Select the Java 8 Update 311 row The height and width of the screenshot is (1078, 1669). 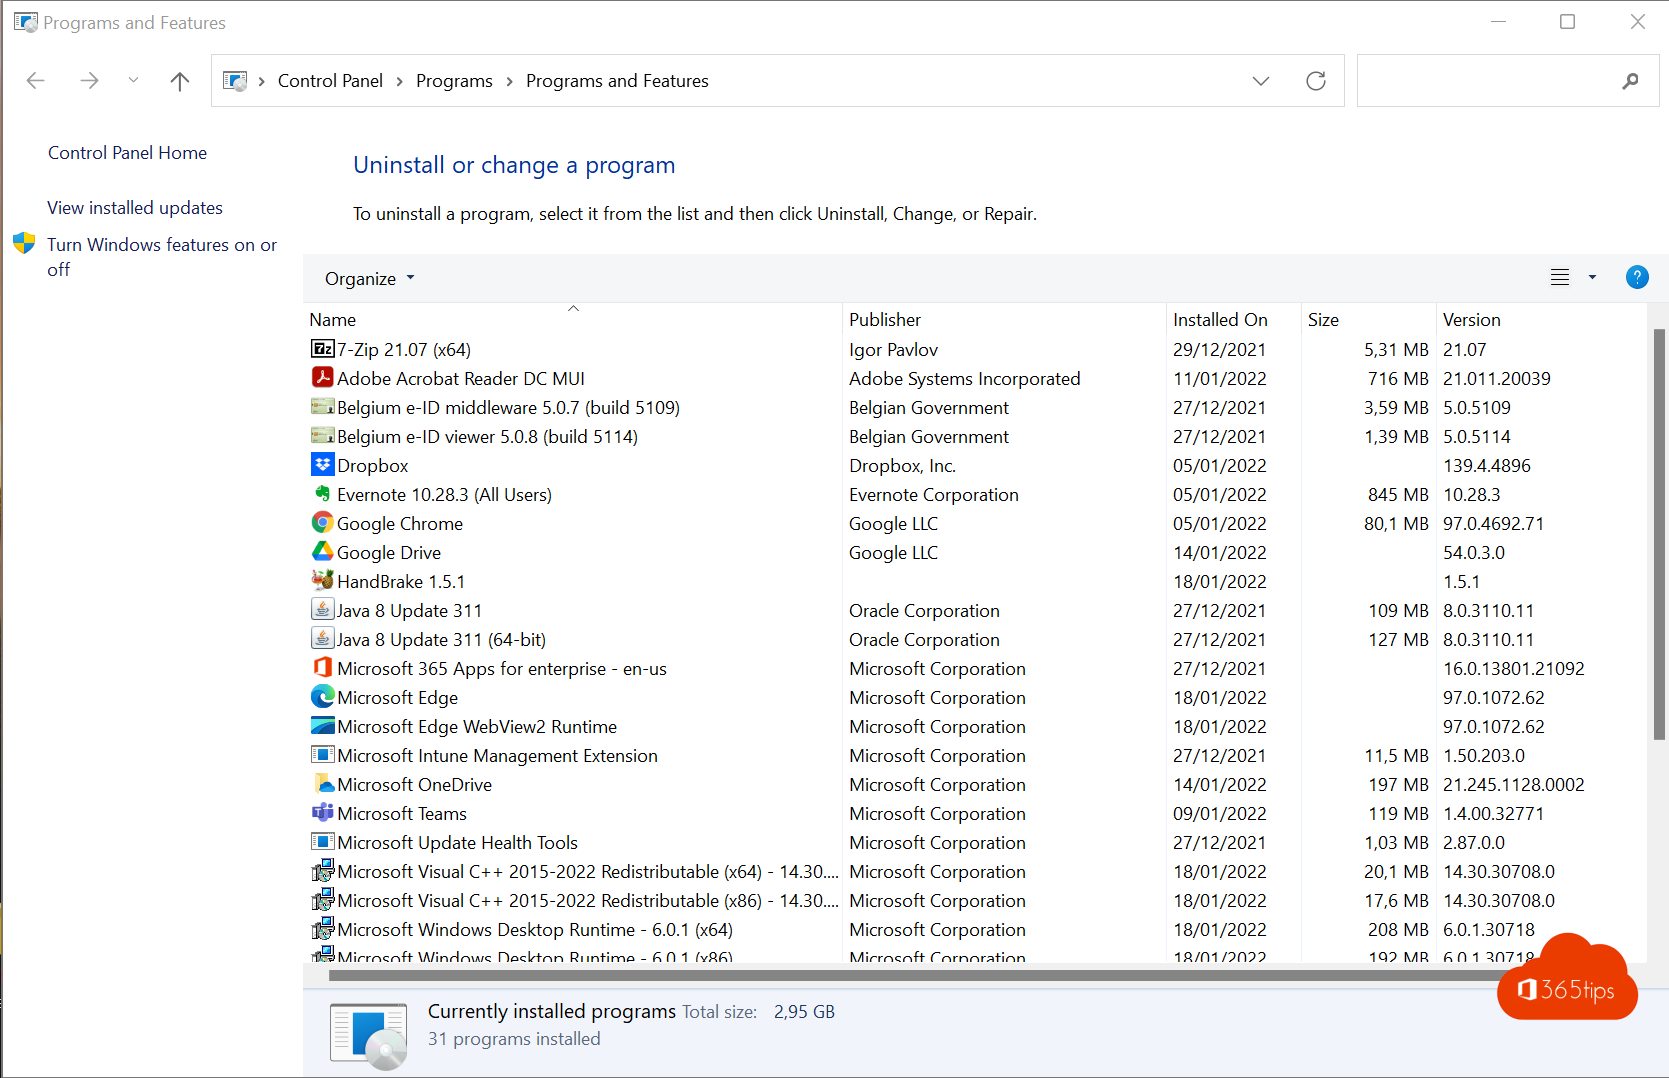(x=975, y=610)
